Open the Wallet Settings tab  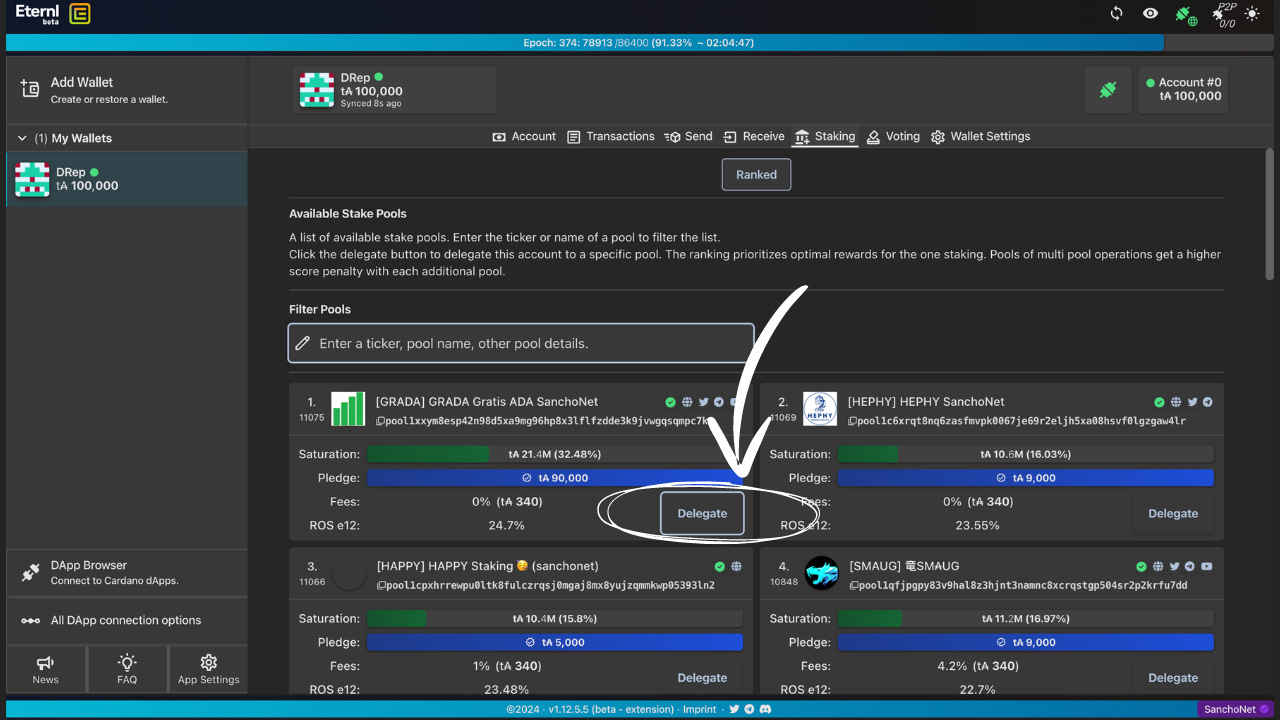[x=980, y=137]
